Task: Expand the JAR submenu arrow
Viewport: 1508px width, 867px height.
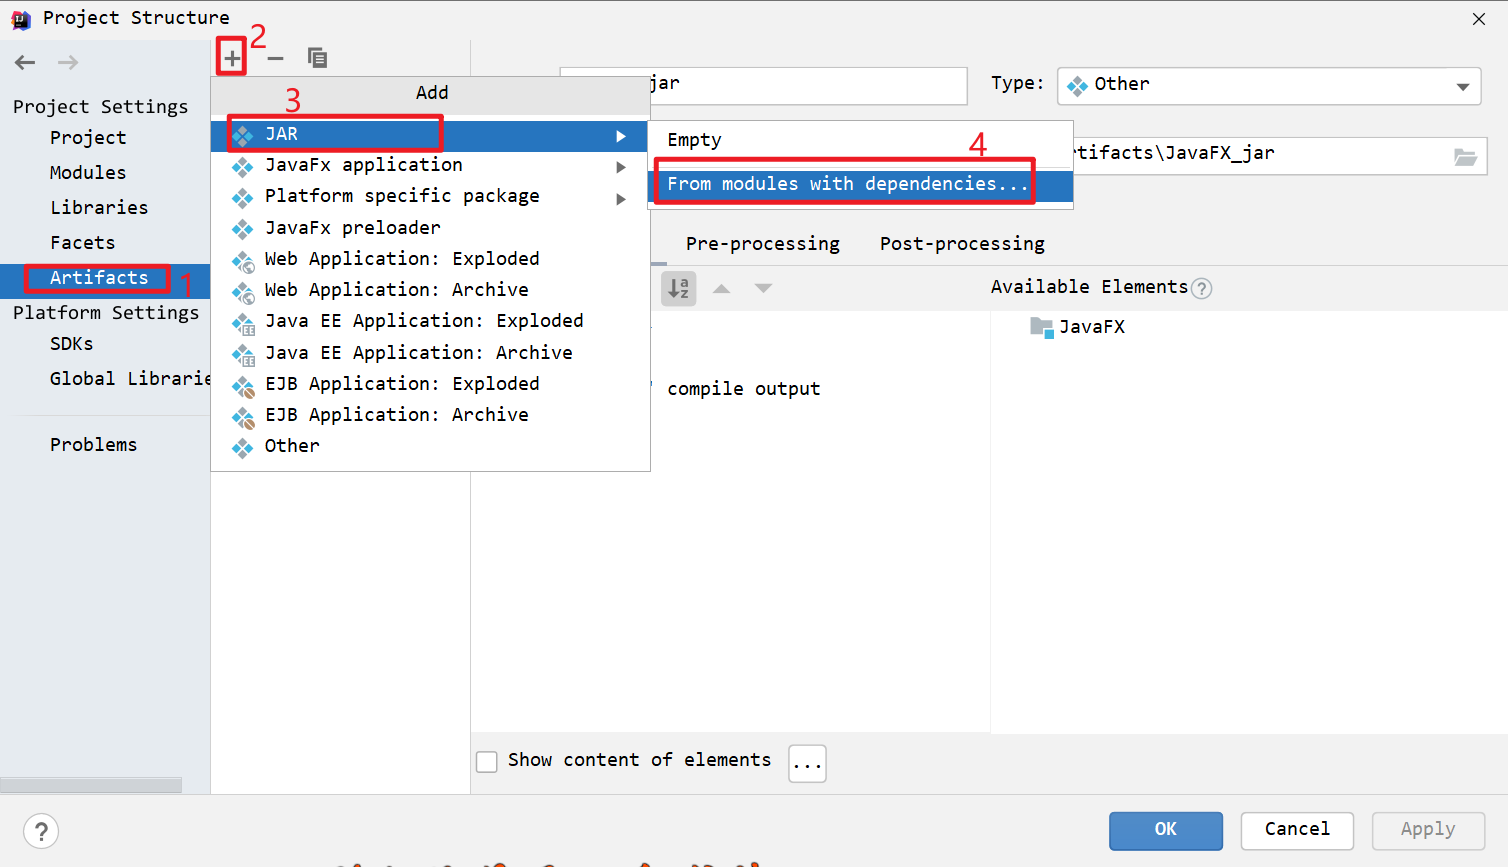Action: [x=621, y=136]
